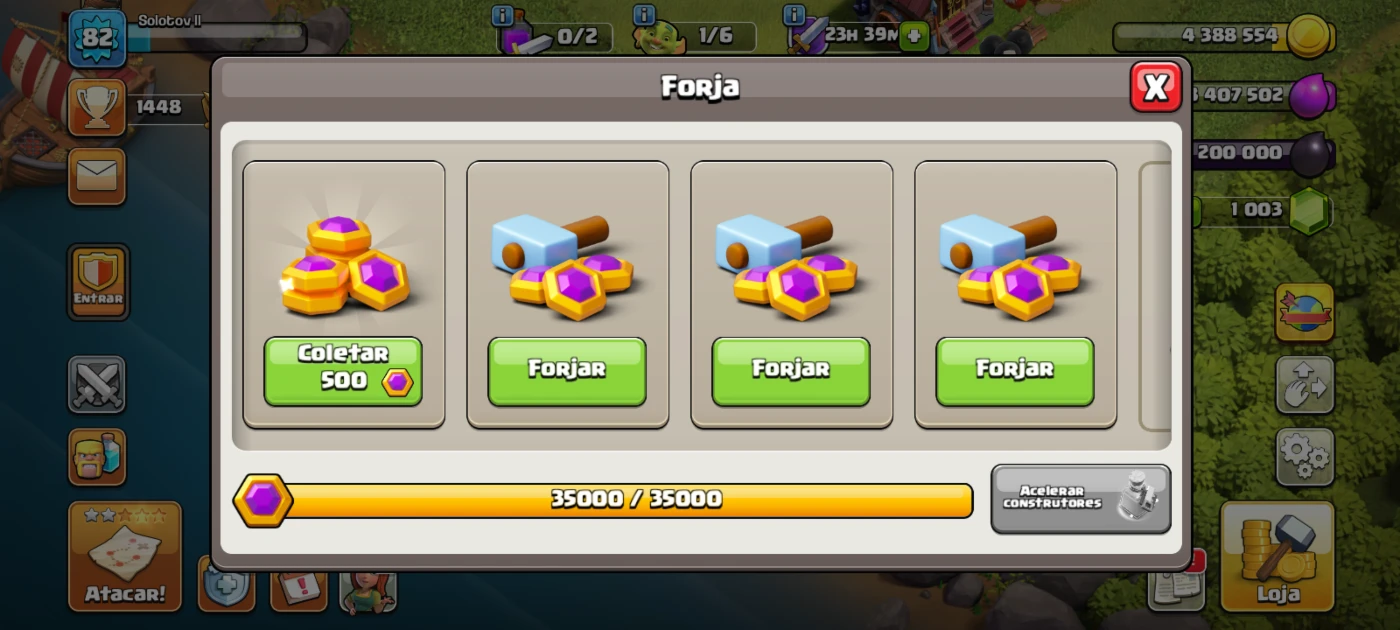1400x630 pixels.
Task: Tap the Atacar! map button
Action: [x=125, y=556]
